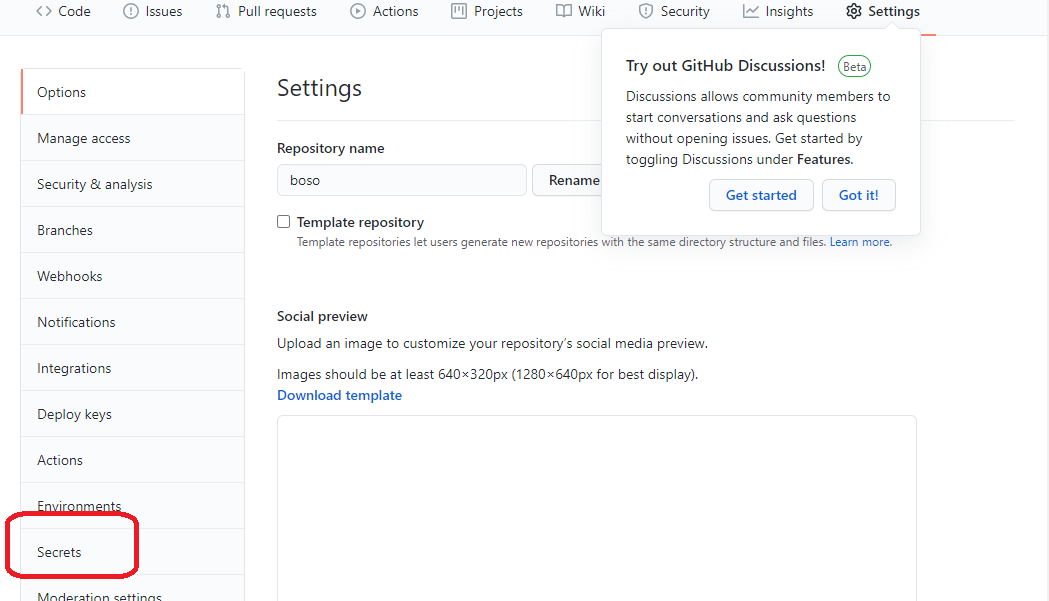
Task: Click the Pull requests icon
Action: click(223, 12)
